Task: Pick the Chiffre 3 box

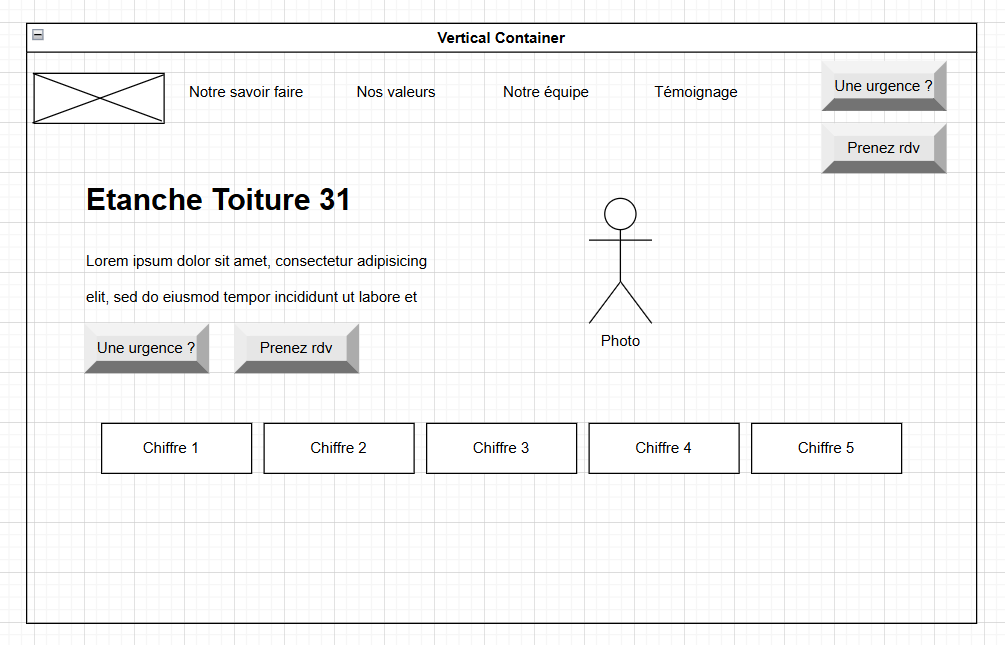Action: (x=501, y=448)
